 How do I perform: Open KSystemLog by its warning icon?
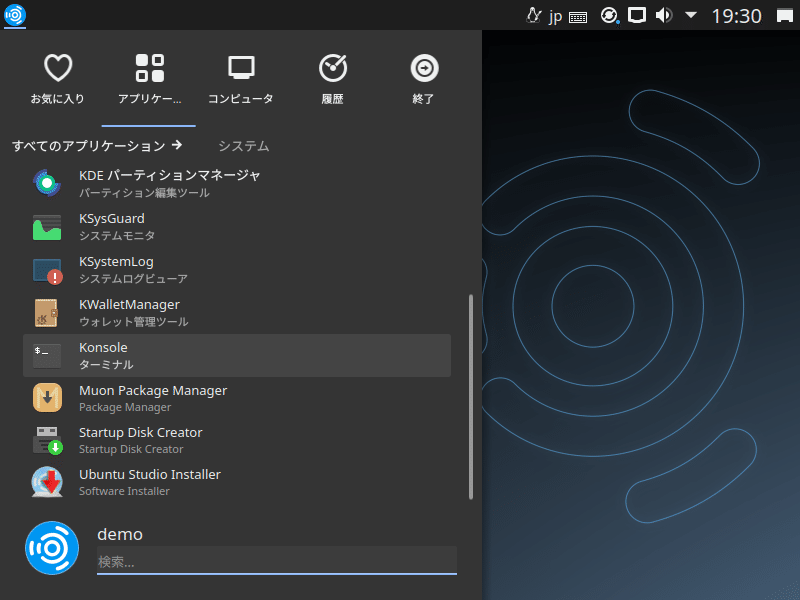click(47, 270)
